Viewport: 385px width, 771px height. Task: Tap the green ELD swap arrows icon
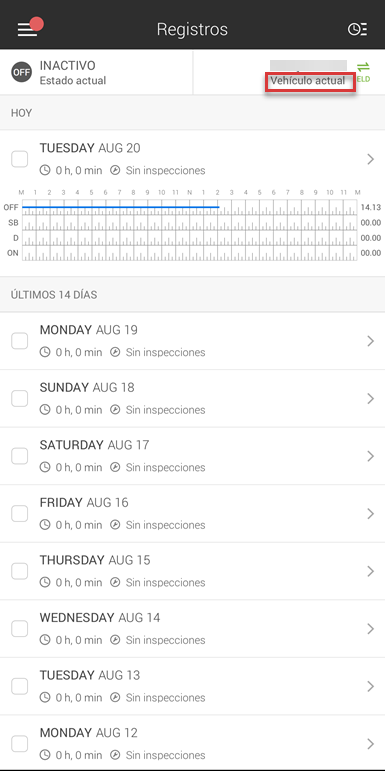(x=363, y=71)
